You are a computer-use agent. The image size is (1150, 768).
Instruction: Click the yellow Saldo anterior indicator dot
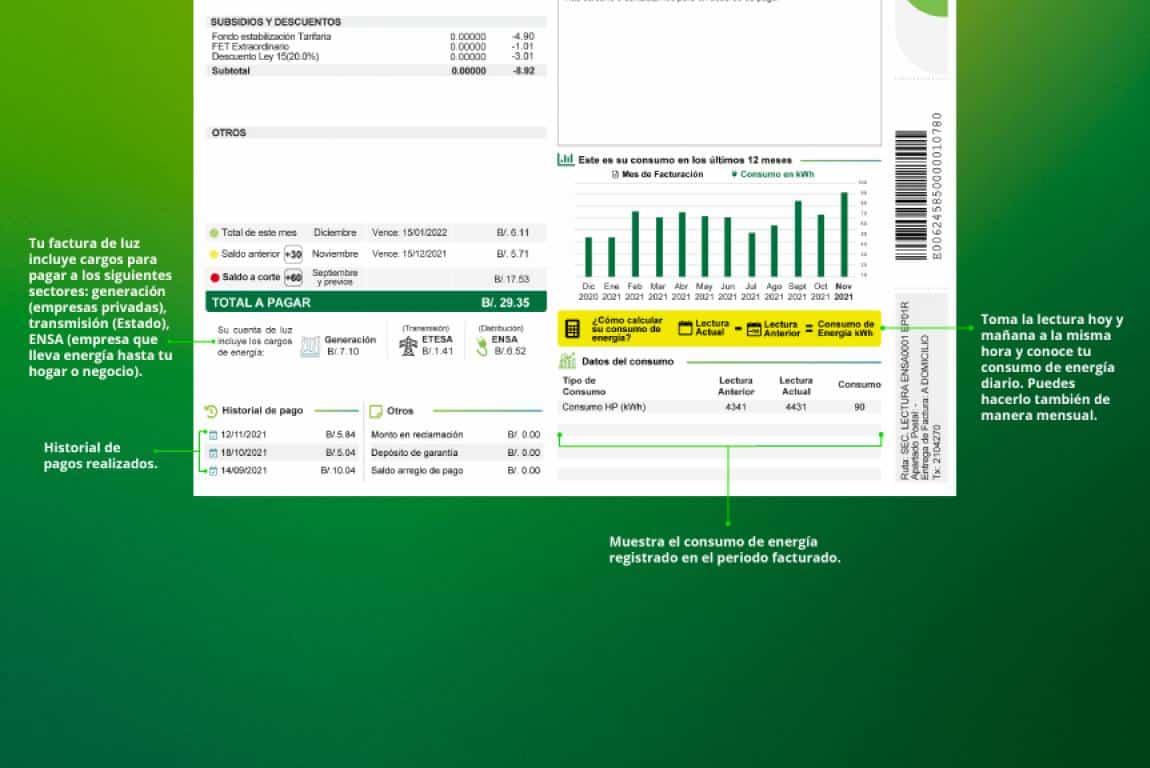(214, 255)
